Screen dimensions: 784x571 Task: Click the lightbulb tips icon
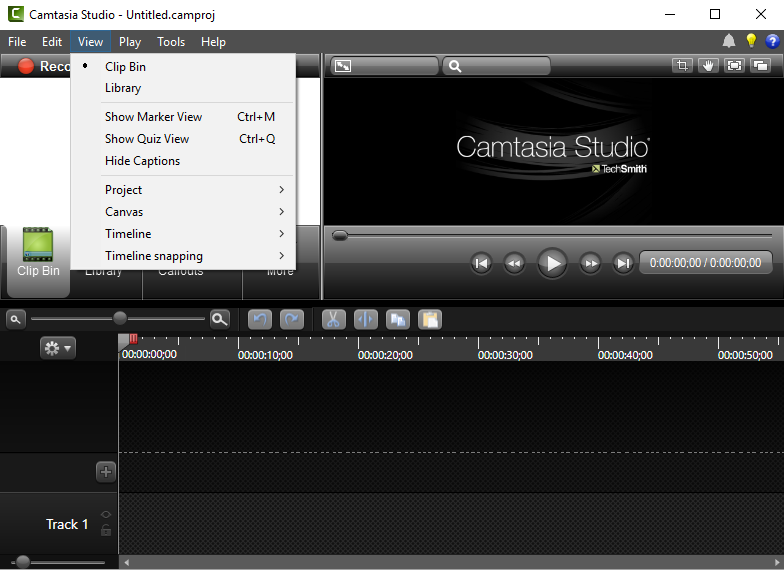751,41
